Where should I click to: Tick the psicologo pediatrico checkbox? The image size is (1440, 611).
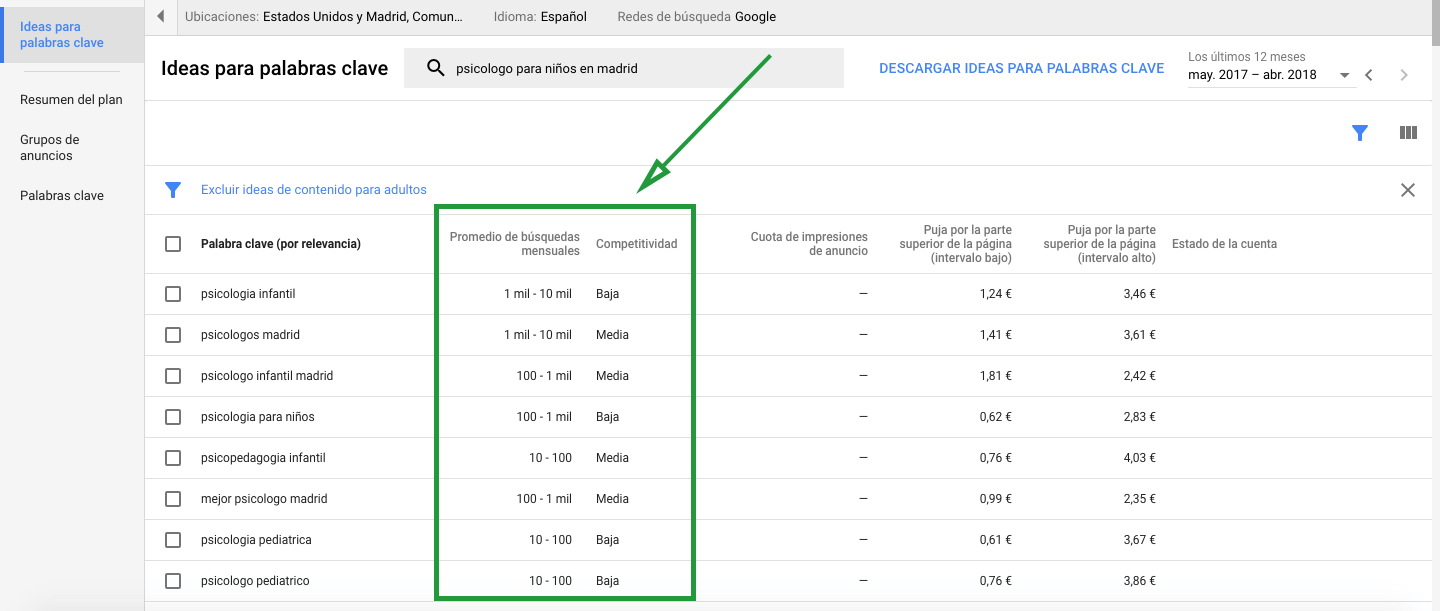click(173, 581)
